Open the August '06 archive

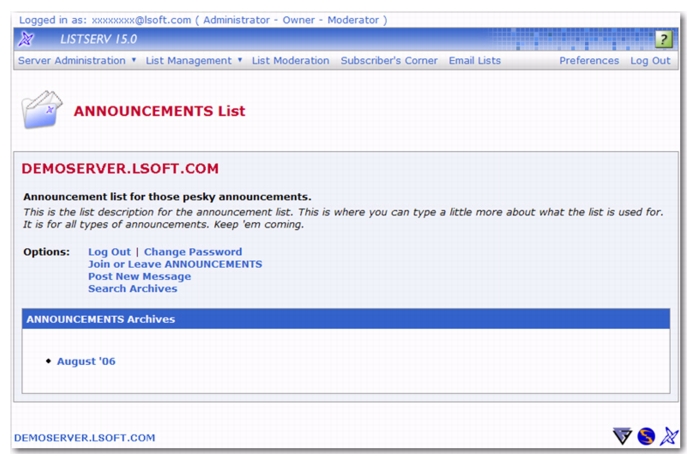[86, 361]
